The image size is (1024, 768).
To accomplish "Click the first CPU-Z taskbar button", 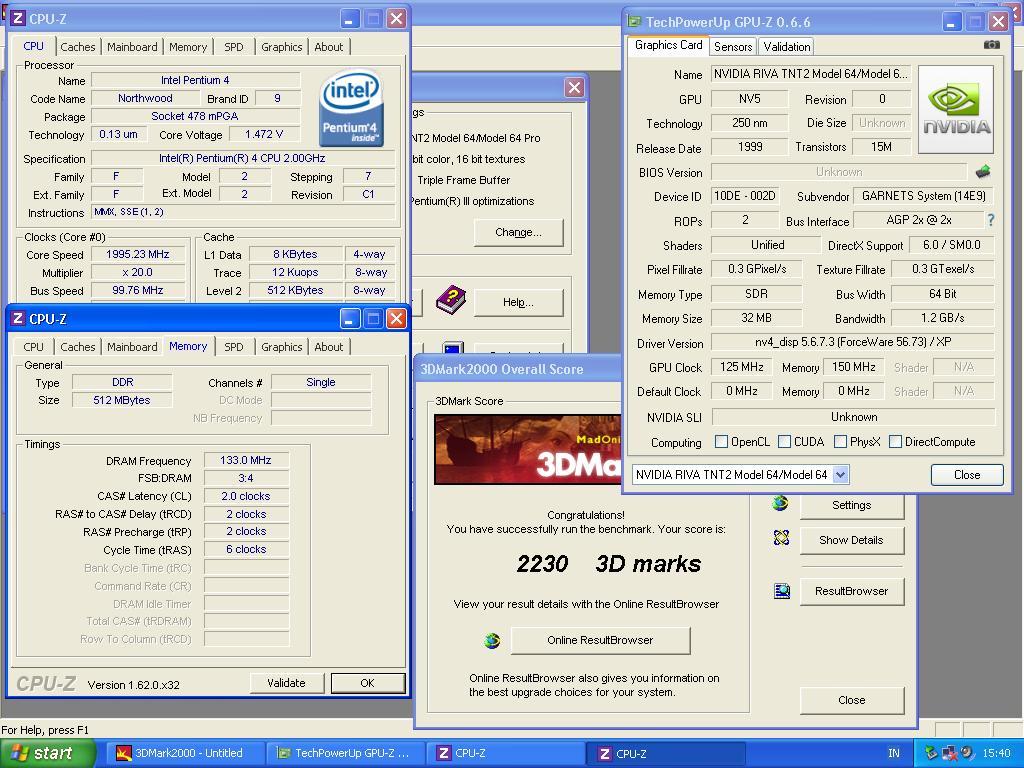I will pyautogui.click(x=505, y=753).
